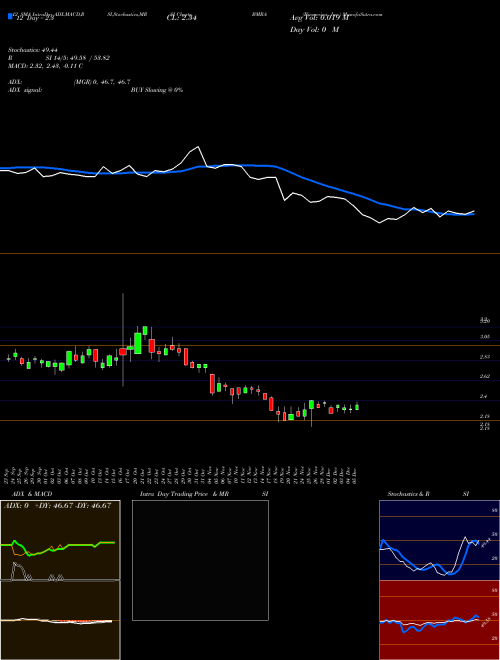Click the right end of the blue SMA line
Image resolution: width=500 pixels, height=660 pixels.
473,214
